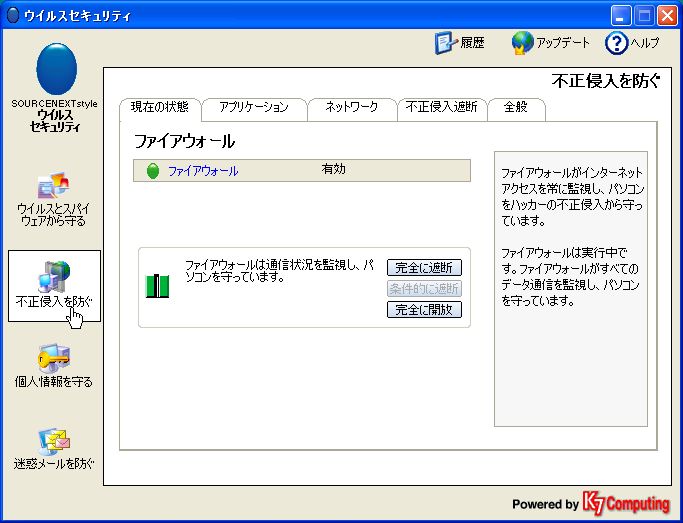Select ウイルスとスパイウェアから守る sidebar icon

tap(54, 186)
